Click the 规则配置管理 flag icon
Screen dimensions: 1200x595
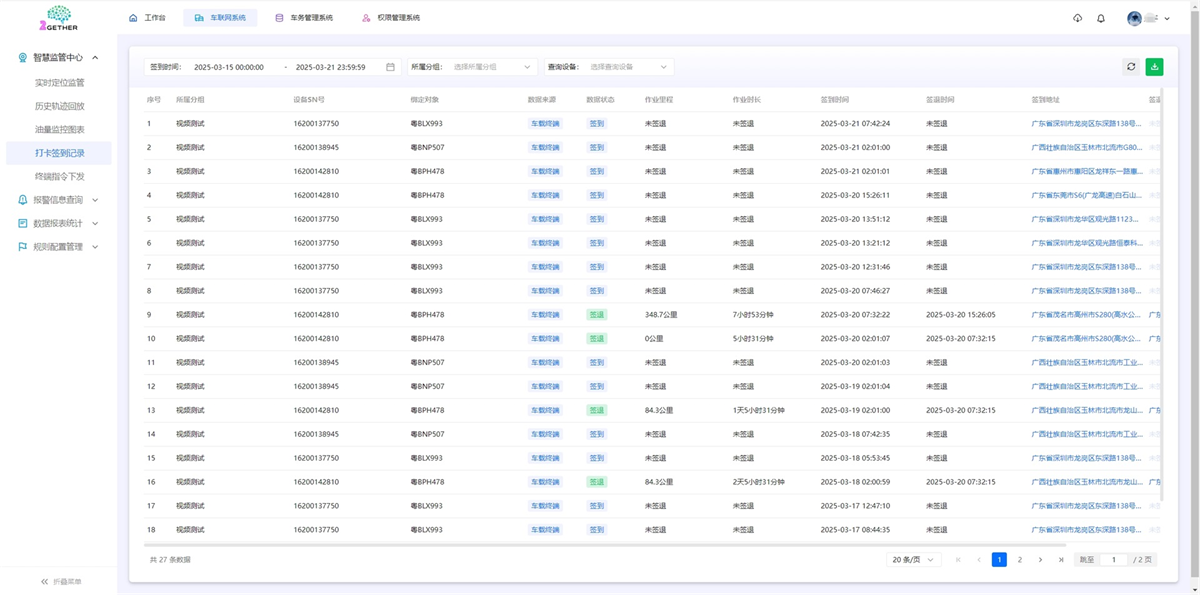23,247
